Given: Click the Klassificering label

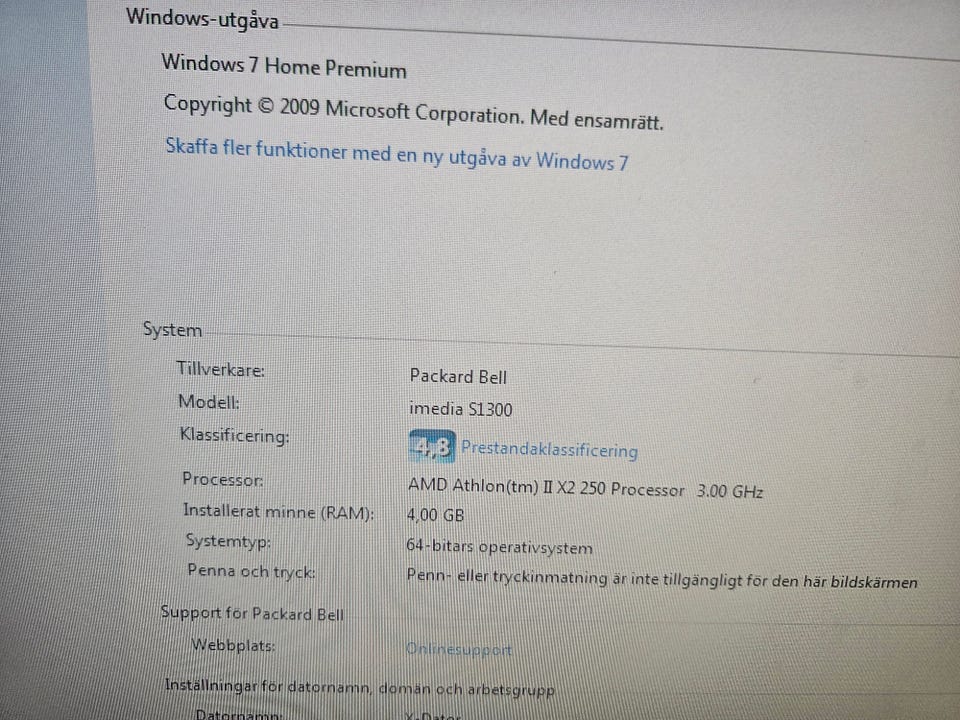Looking at the screenshot, I should point(234,436).
